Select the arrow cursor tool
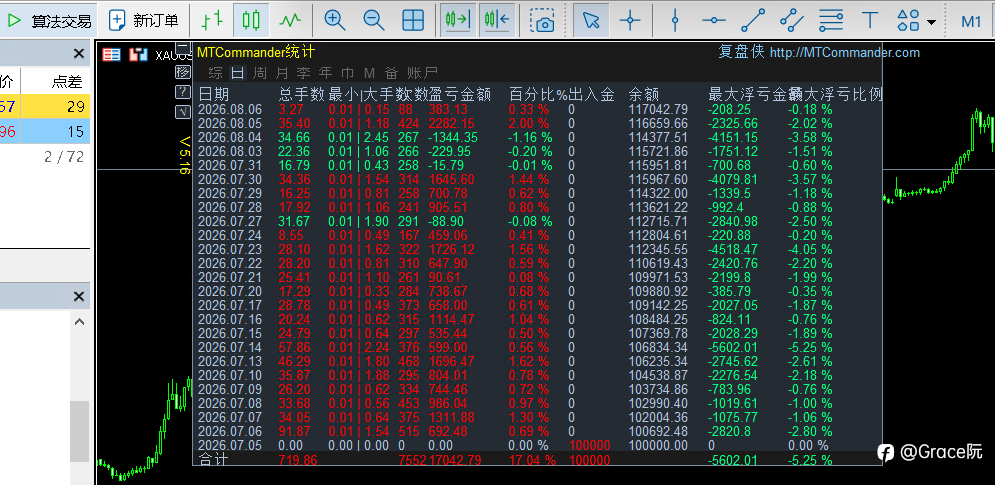 click(x=591, y=20)
